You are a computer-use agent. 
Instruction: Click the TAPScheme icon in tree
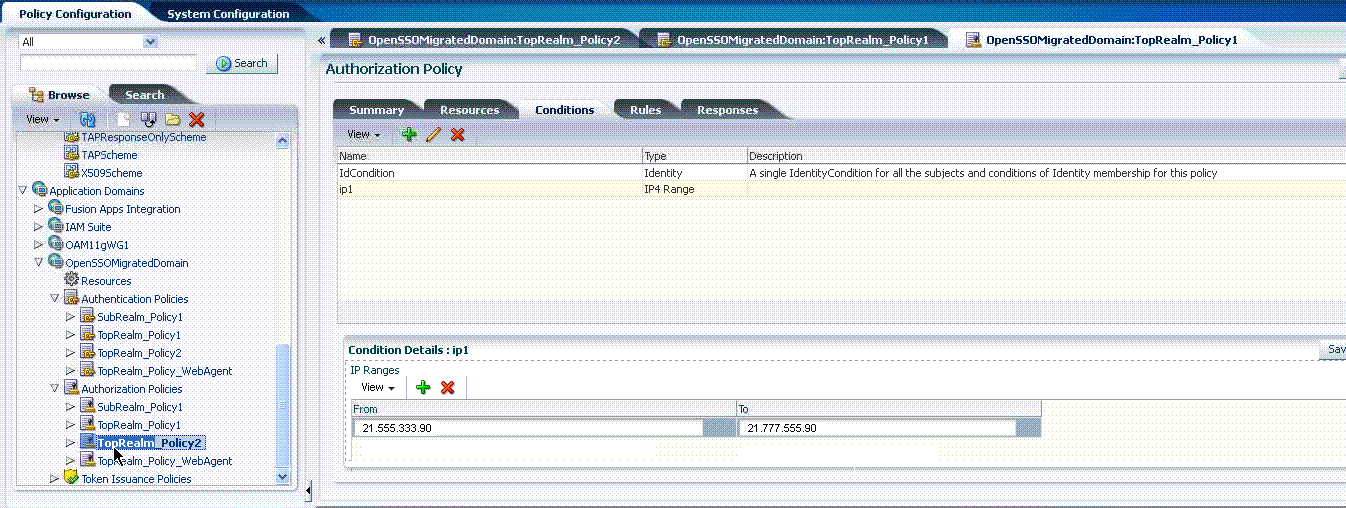coord(71,155)
